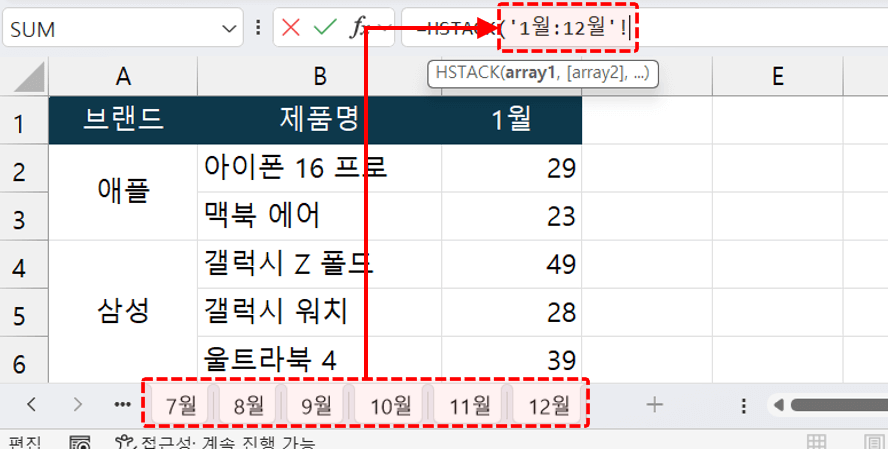
Task: Switch to the 11월 sheet tab
Action: tap(469, 406)
